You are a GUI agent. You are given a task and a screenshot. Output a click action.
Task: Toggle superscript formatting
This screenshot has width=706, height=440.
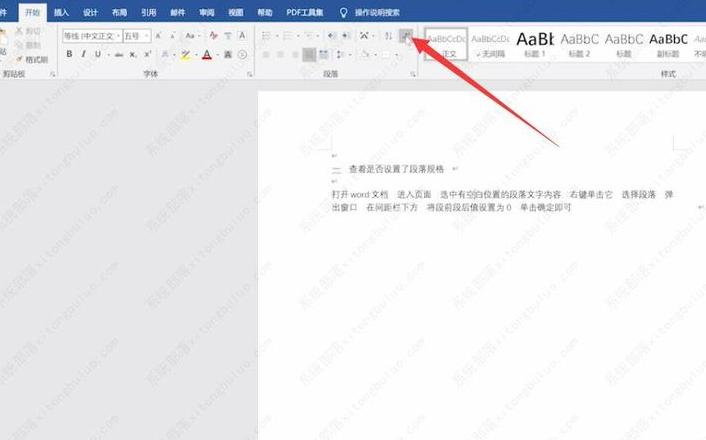point(147,54)
